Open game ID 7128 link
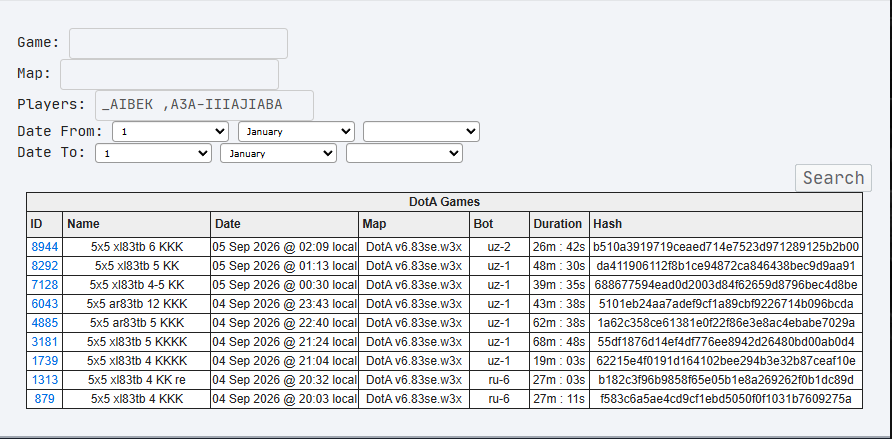Viewport: 892px width, 439px height. click(x=44, y=284)
